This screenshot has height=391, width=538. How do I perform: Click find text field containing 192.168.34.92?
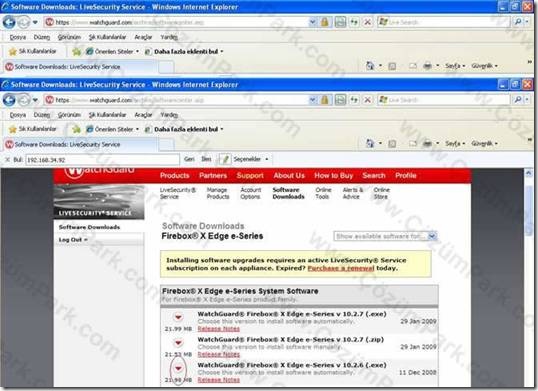tap(103, 159)
